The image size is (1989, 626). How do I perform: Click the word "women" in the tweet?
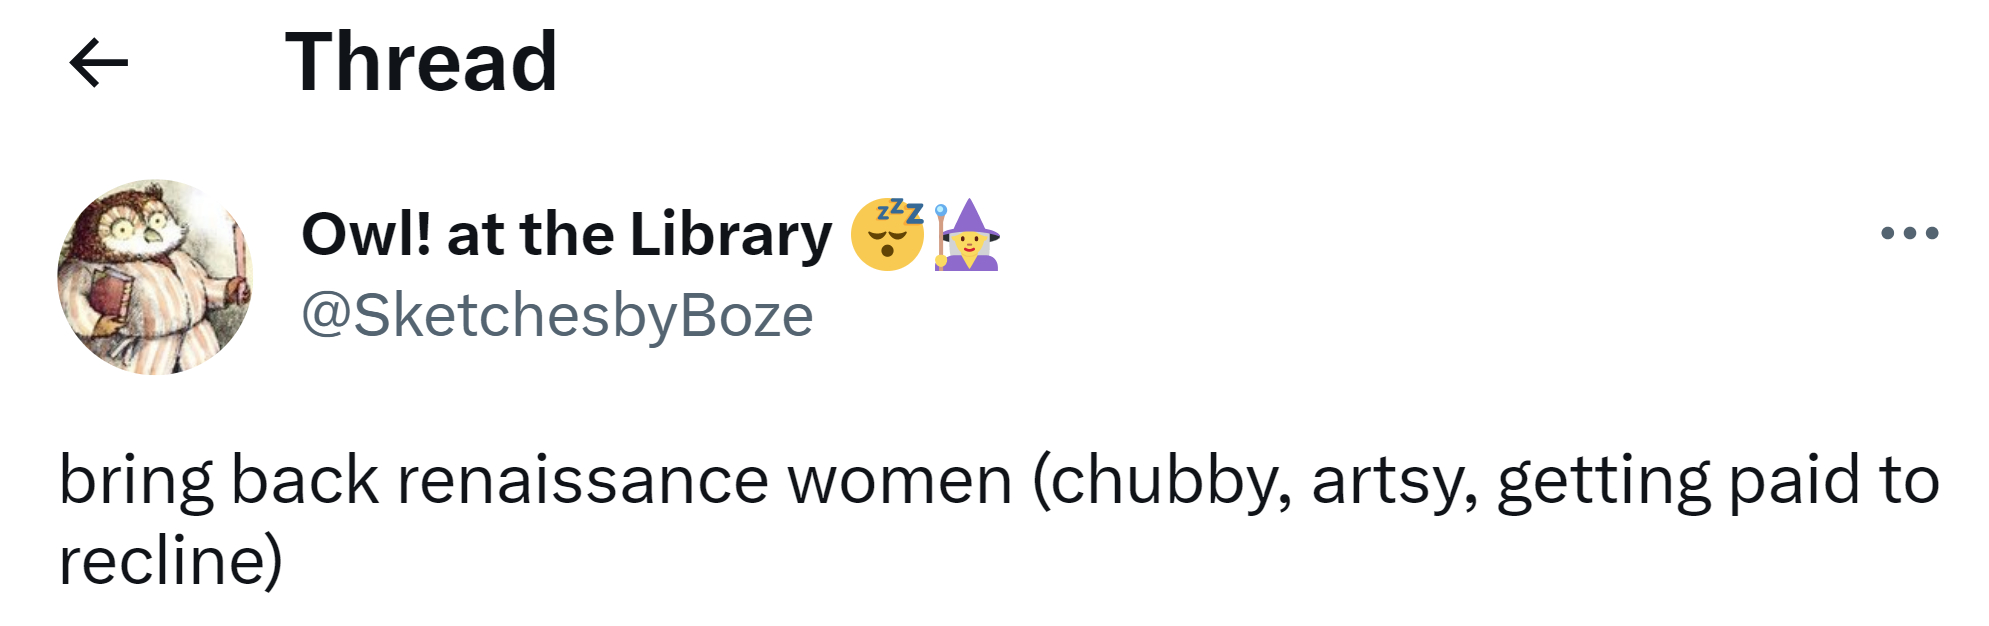pos(900,481)
